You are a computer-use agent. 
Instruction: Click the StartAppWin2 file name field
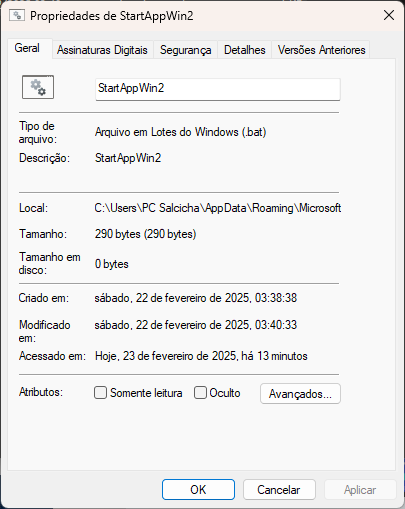pos(218,89)
